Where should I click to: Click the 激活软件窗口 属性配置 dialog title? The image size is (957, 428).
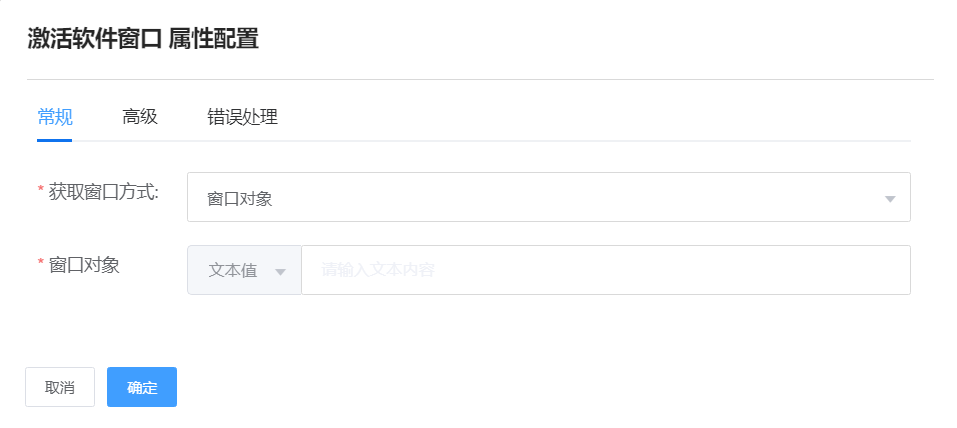143,39
